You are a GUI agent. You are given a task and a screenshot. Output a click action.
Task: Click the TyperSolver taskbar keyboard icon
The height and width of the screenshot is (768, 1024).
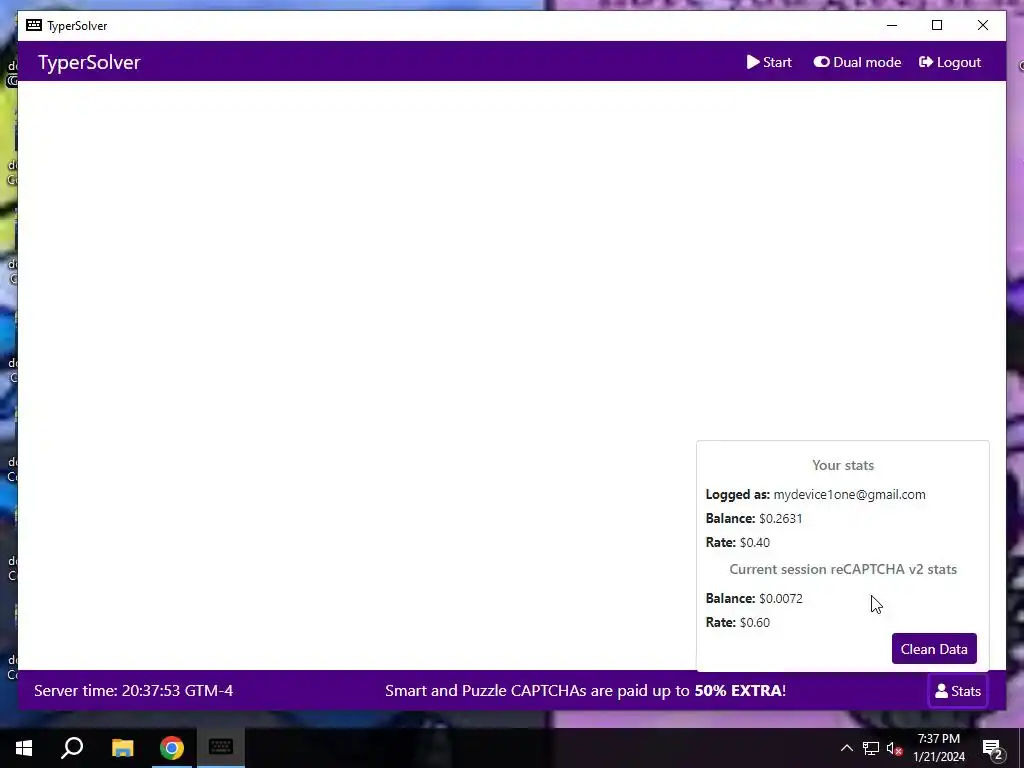point(221,748)
